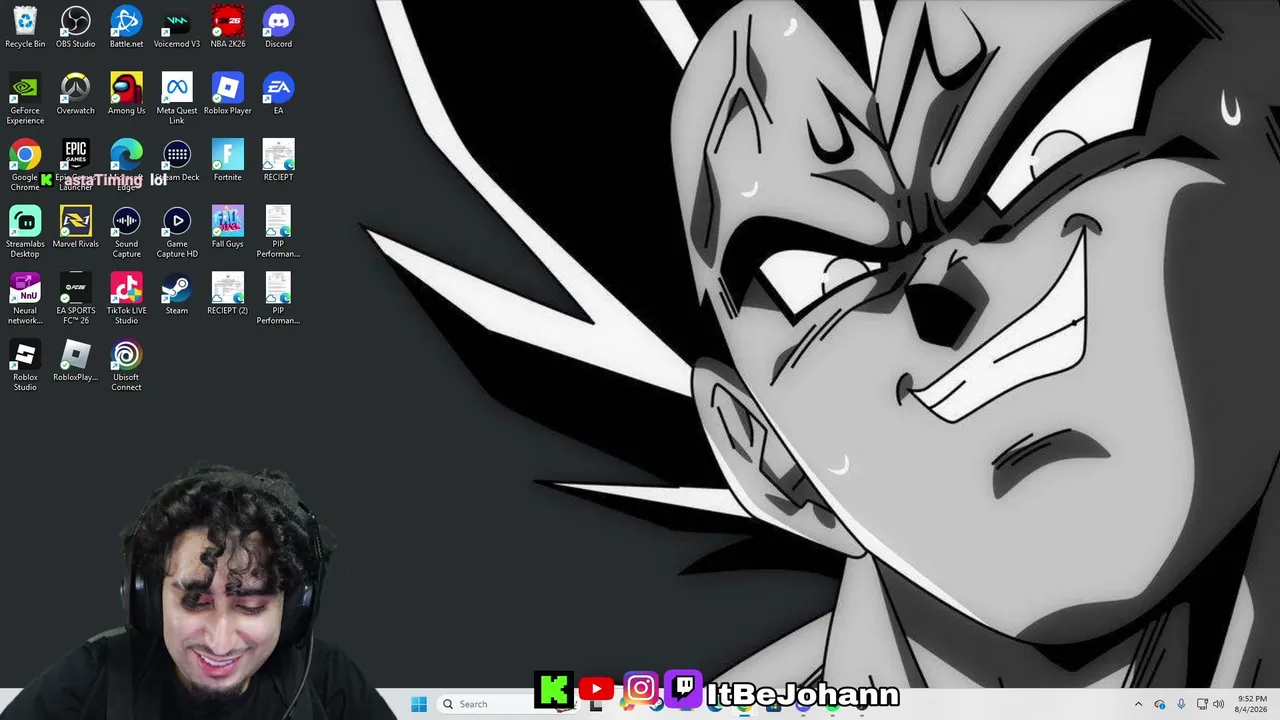Launch OBS Studio from the desktop
1280x720 pixels.
76,27
